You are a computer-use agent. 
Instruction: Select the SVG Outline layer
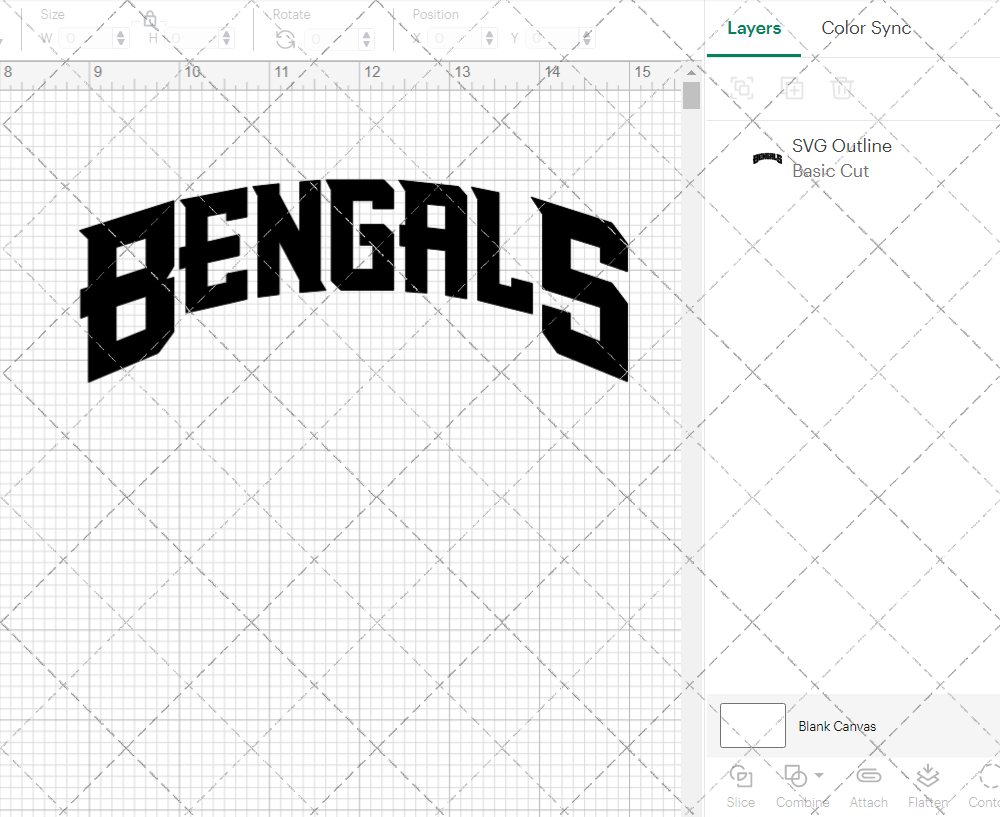click(x=853, y=158)
